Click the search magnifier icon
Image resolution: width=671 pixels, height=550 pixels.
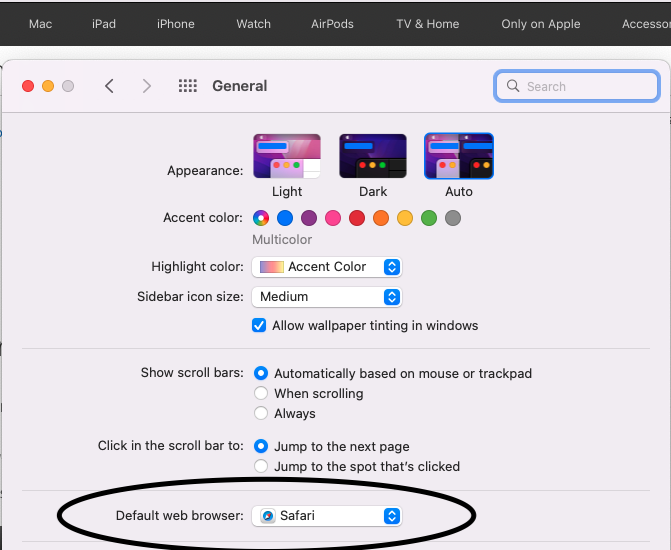coord(513,86)
